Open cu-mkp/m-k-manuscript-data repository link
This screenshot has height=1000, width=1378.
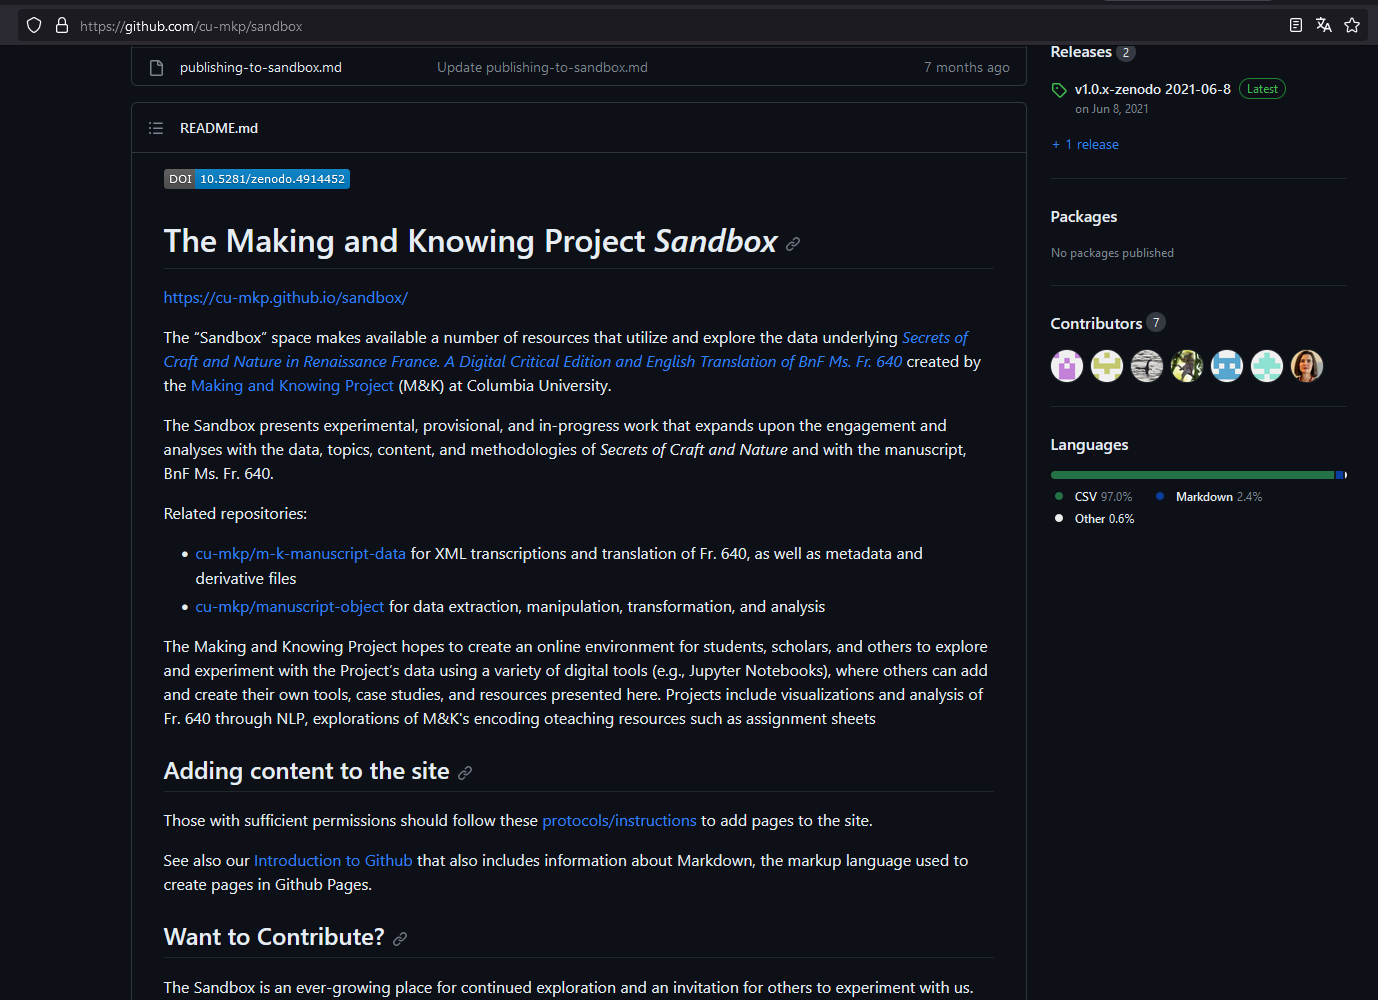301,554
